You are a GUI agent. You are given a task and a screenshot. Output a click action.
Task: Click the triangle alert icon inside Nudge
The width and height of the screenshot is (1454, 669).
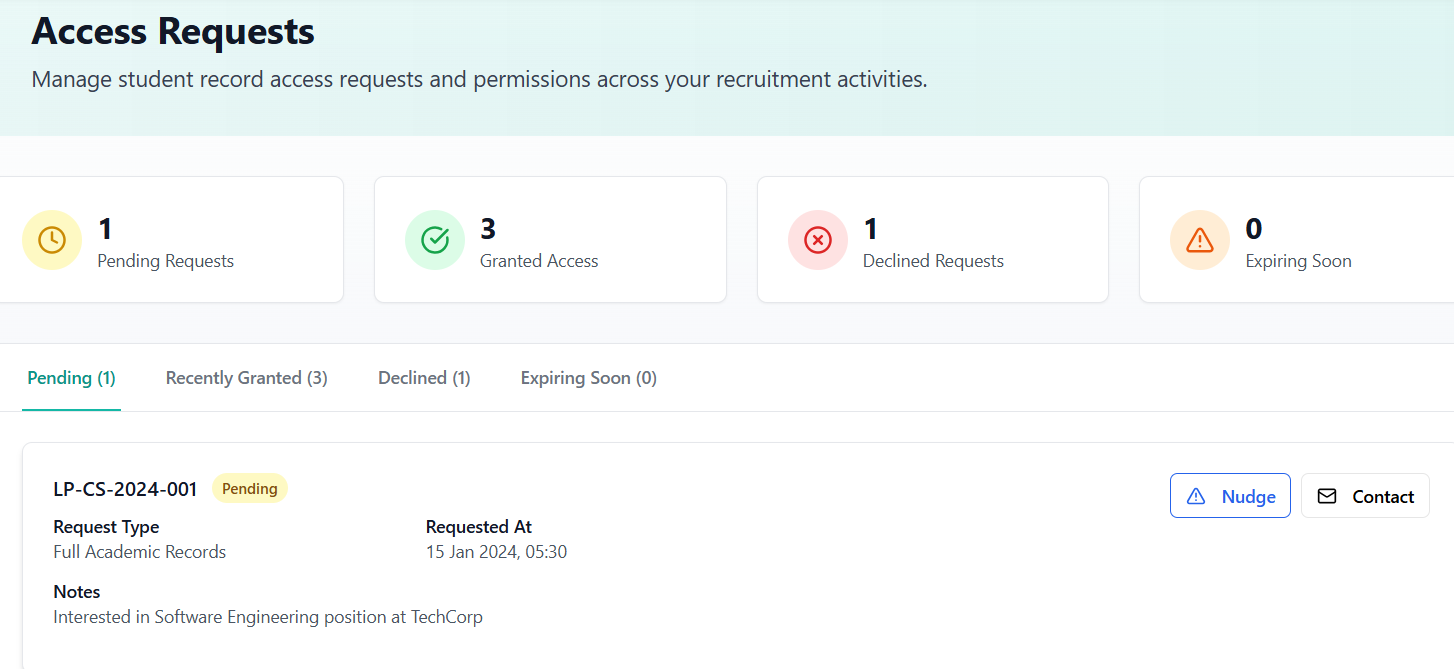[x=1195, y=496]
